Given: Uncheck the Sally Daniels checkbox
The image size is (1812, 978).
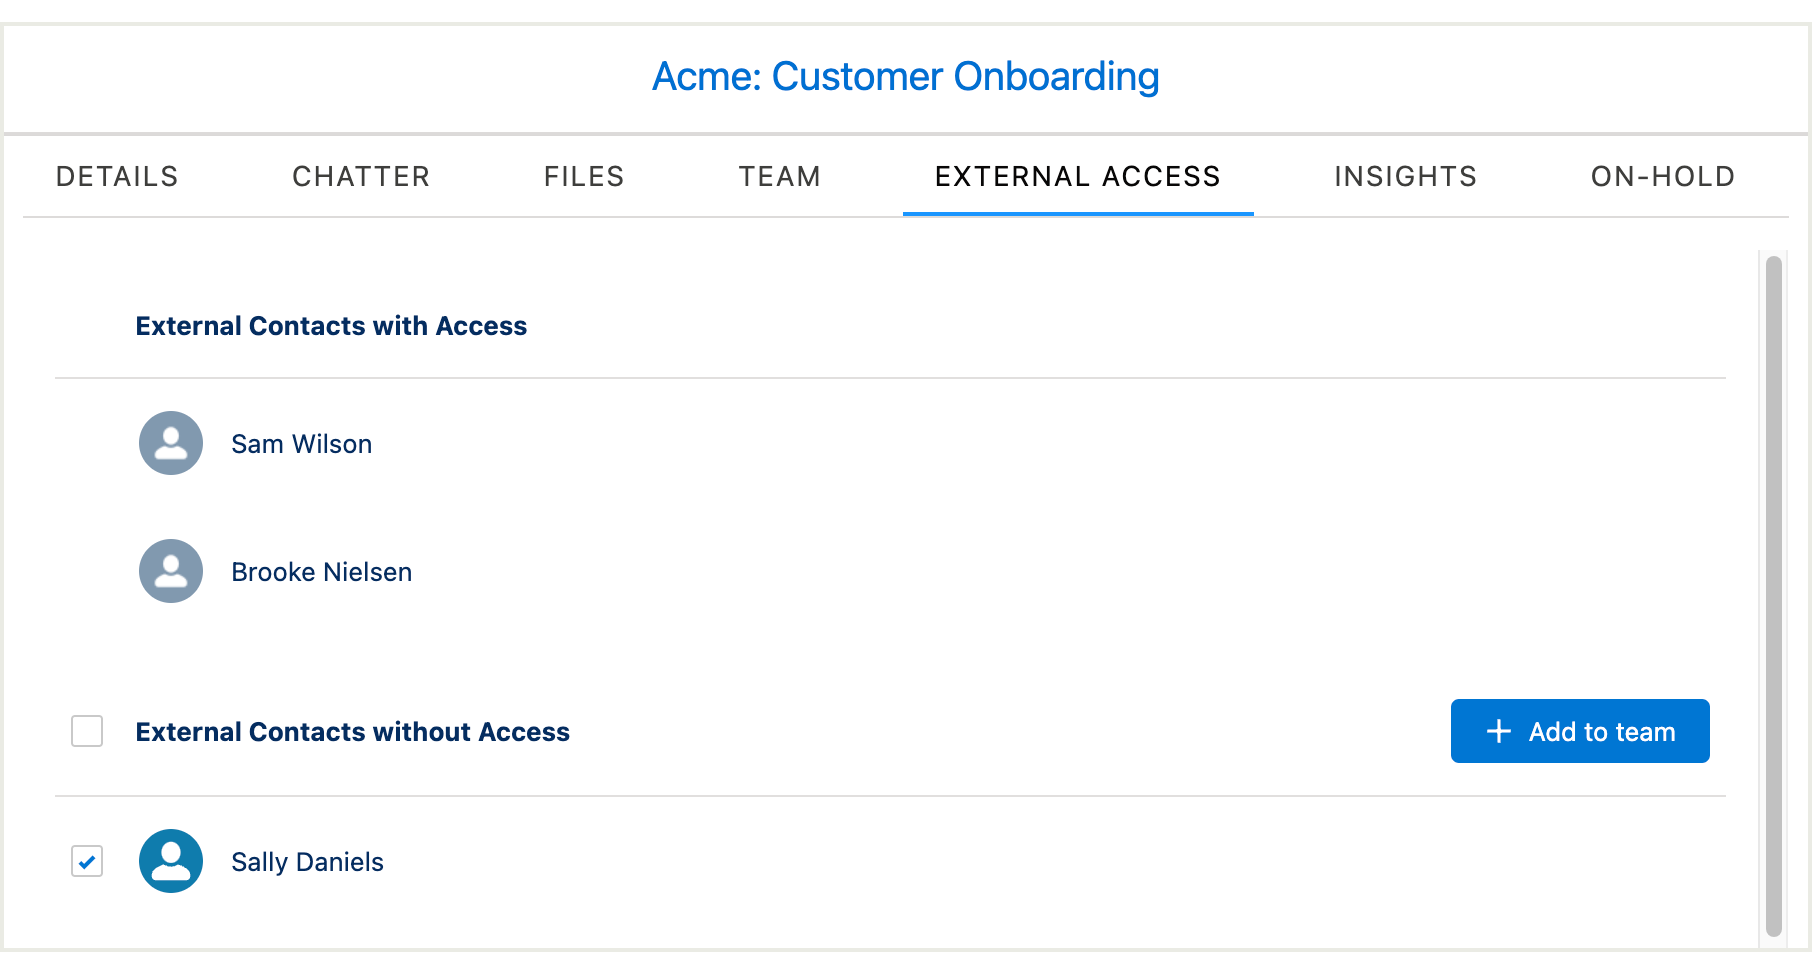Looking at the screenshot, I should pos(87,861).
